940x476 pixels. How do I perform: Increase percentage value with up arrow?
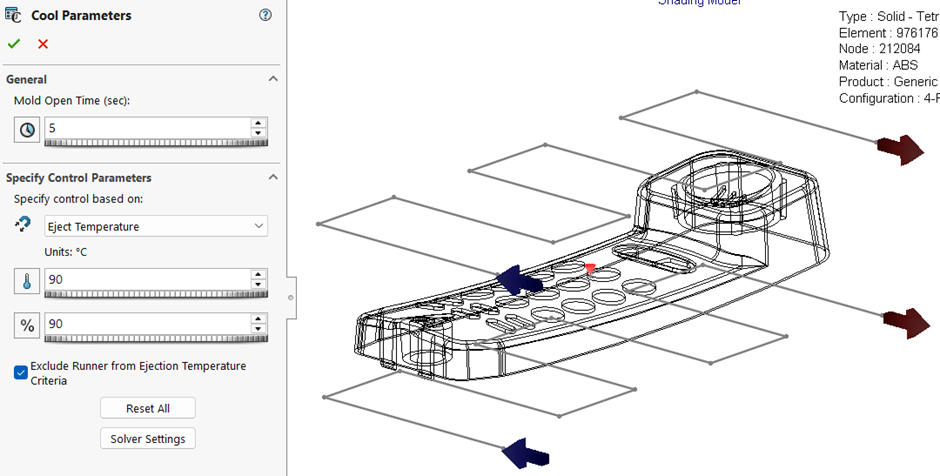click(258, 319)
